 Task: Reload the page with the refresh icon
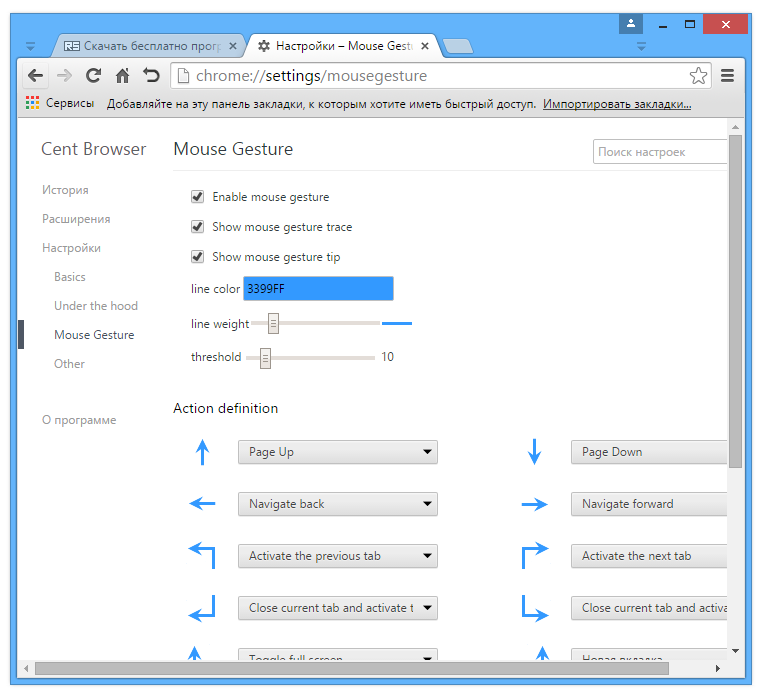(93, 75)
